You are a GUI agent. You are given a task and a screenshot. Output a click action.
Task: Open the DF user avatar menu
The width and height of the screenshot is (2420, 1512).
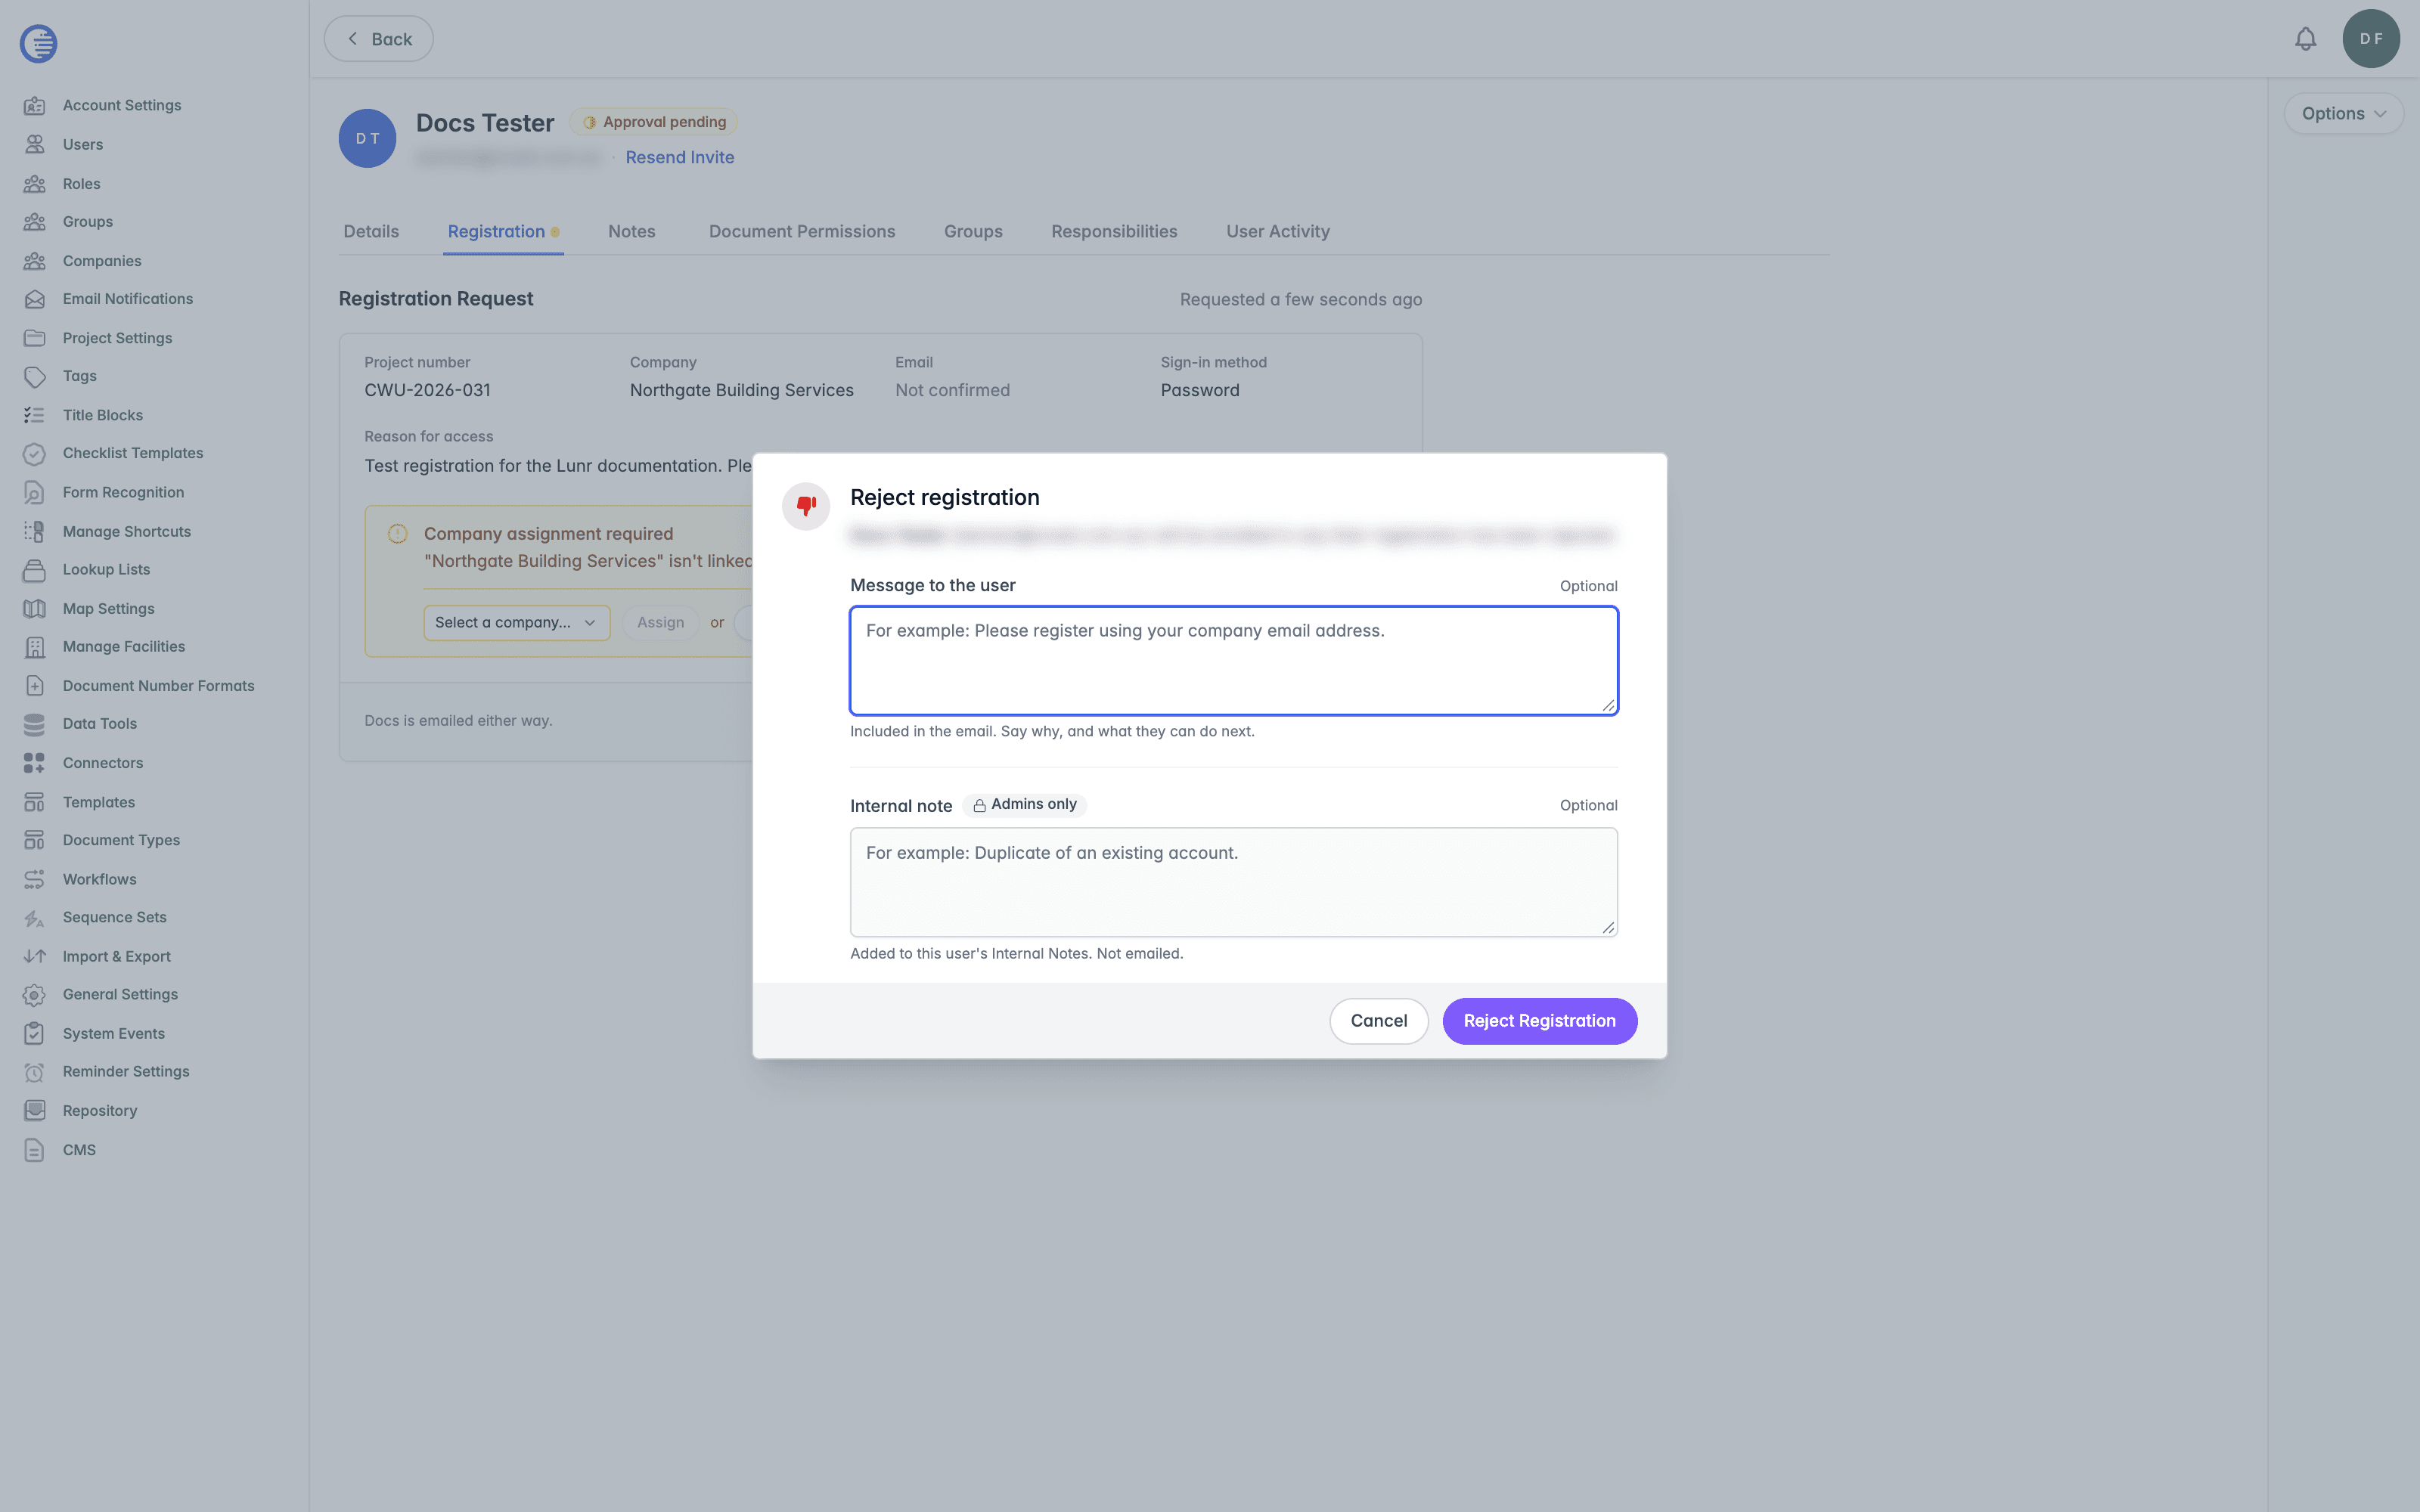click(2371, 39)
